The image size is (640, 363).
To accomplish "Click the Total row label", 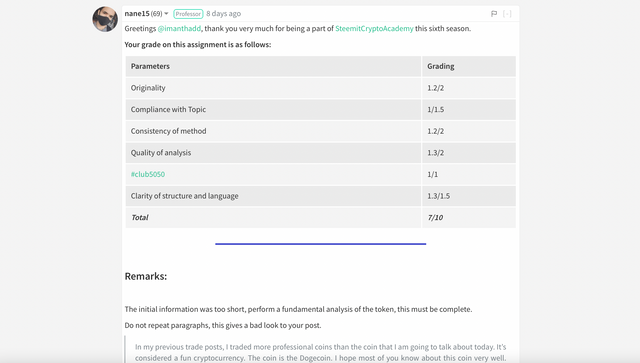I will pyautogui.click(x=140, y=218).
